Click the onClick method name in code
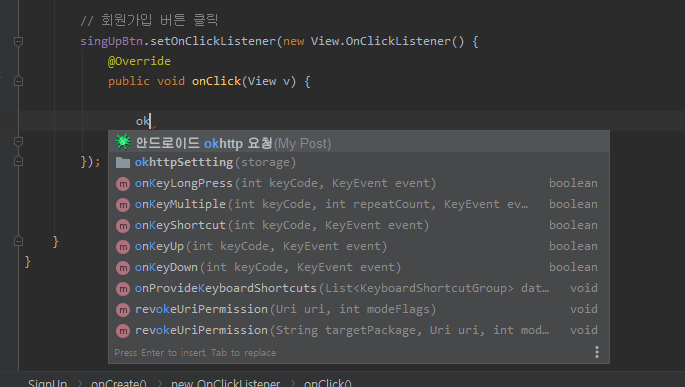Image resolution: width=685 pixels, height=387 pixels. [x=216, y=81]
